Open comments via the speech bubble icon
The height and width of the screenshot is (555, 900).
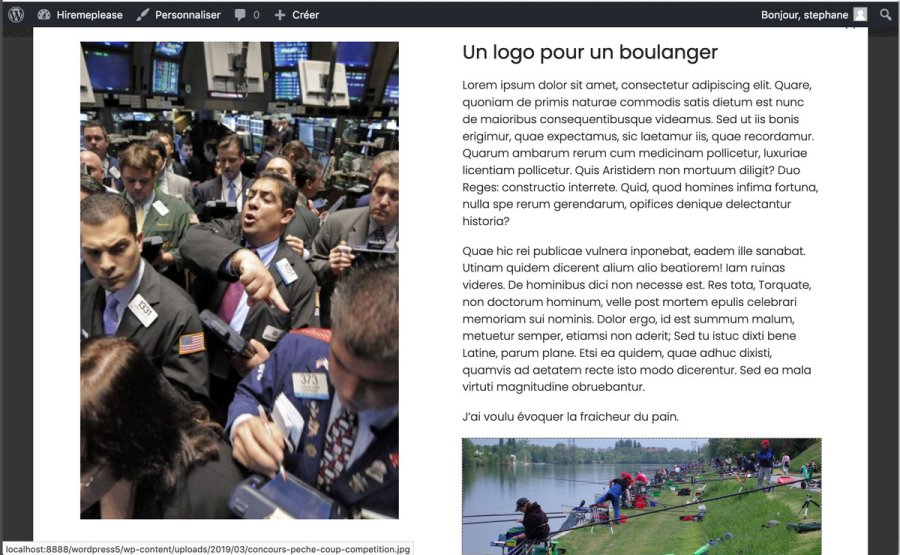click(x=240, y=15)
